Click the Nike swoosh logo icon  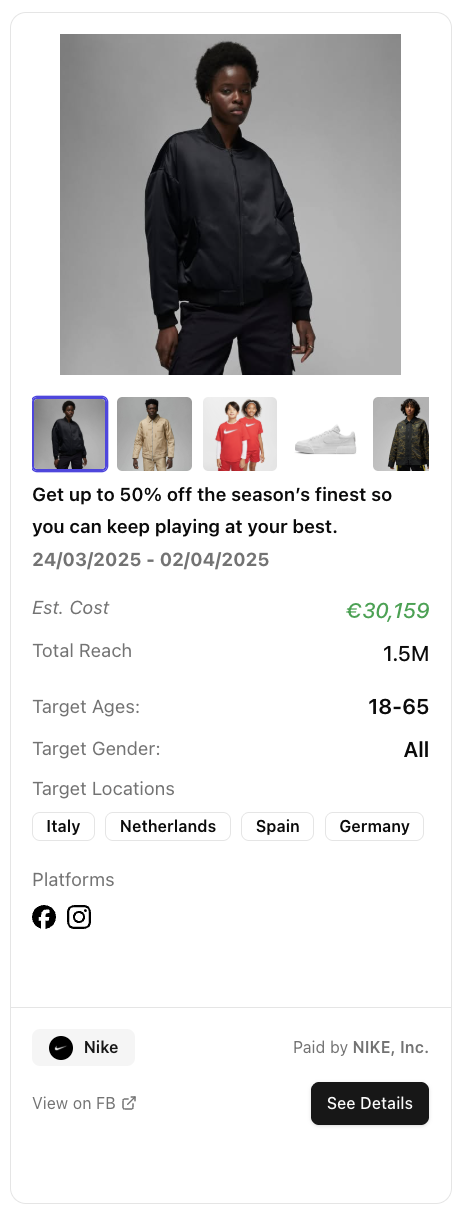(x=61, y=1048)
